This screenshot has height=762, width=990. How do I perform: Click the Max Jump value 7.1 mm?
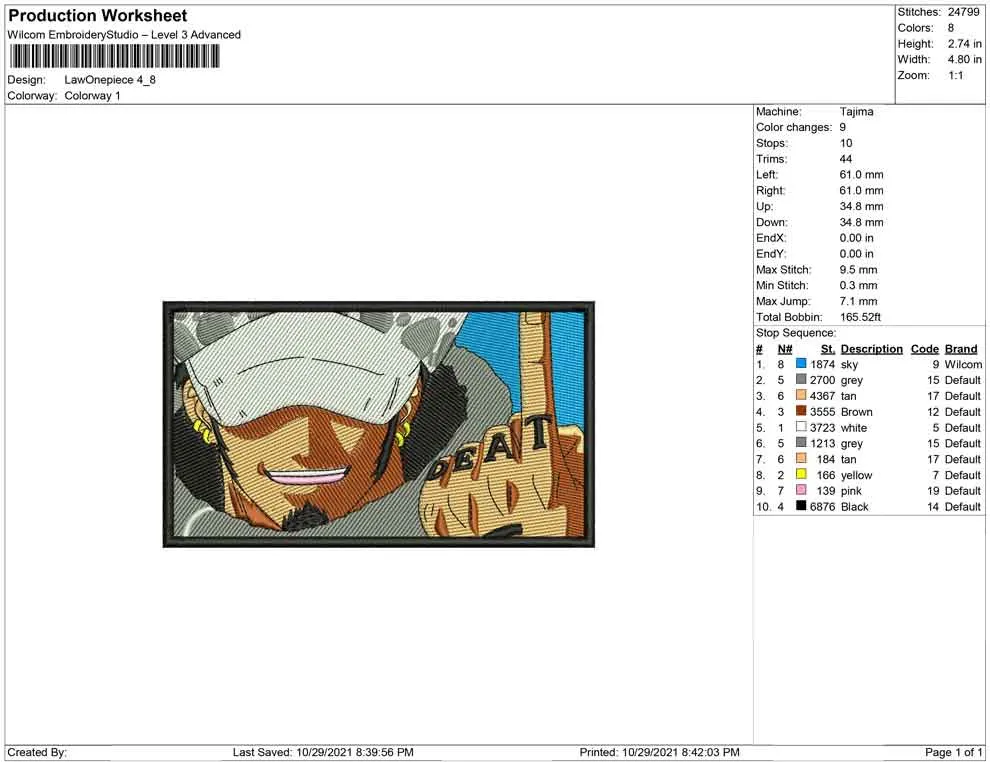pos(859,301)
